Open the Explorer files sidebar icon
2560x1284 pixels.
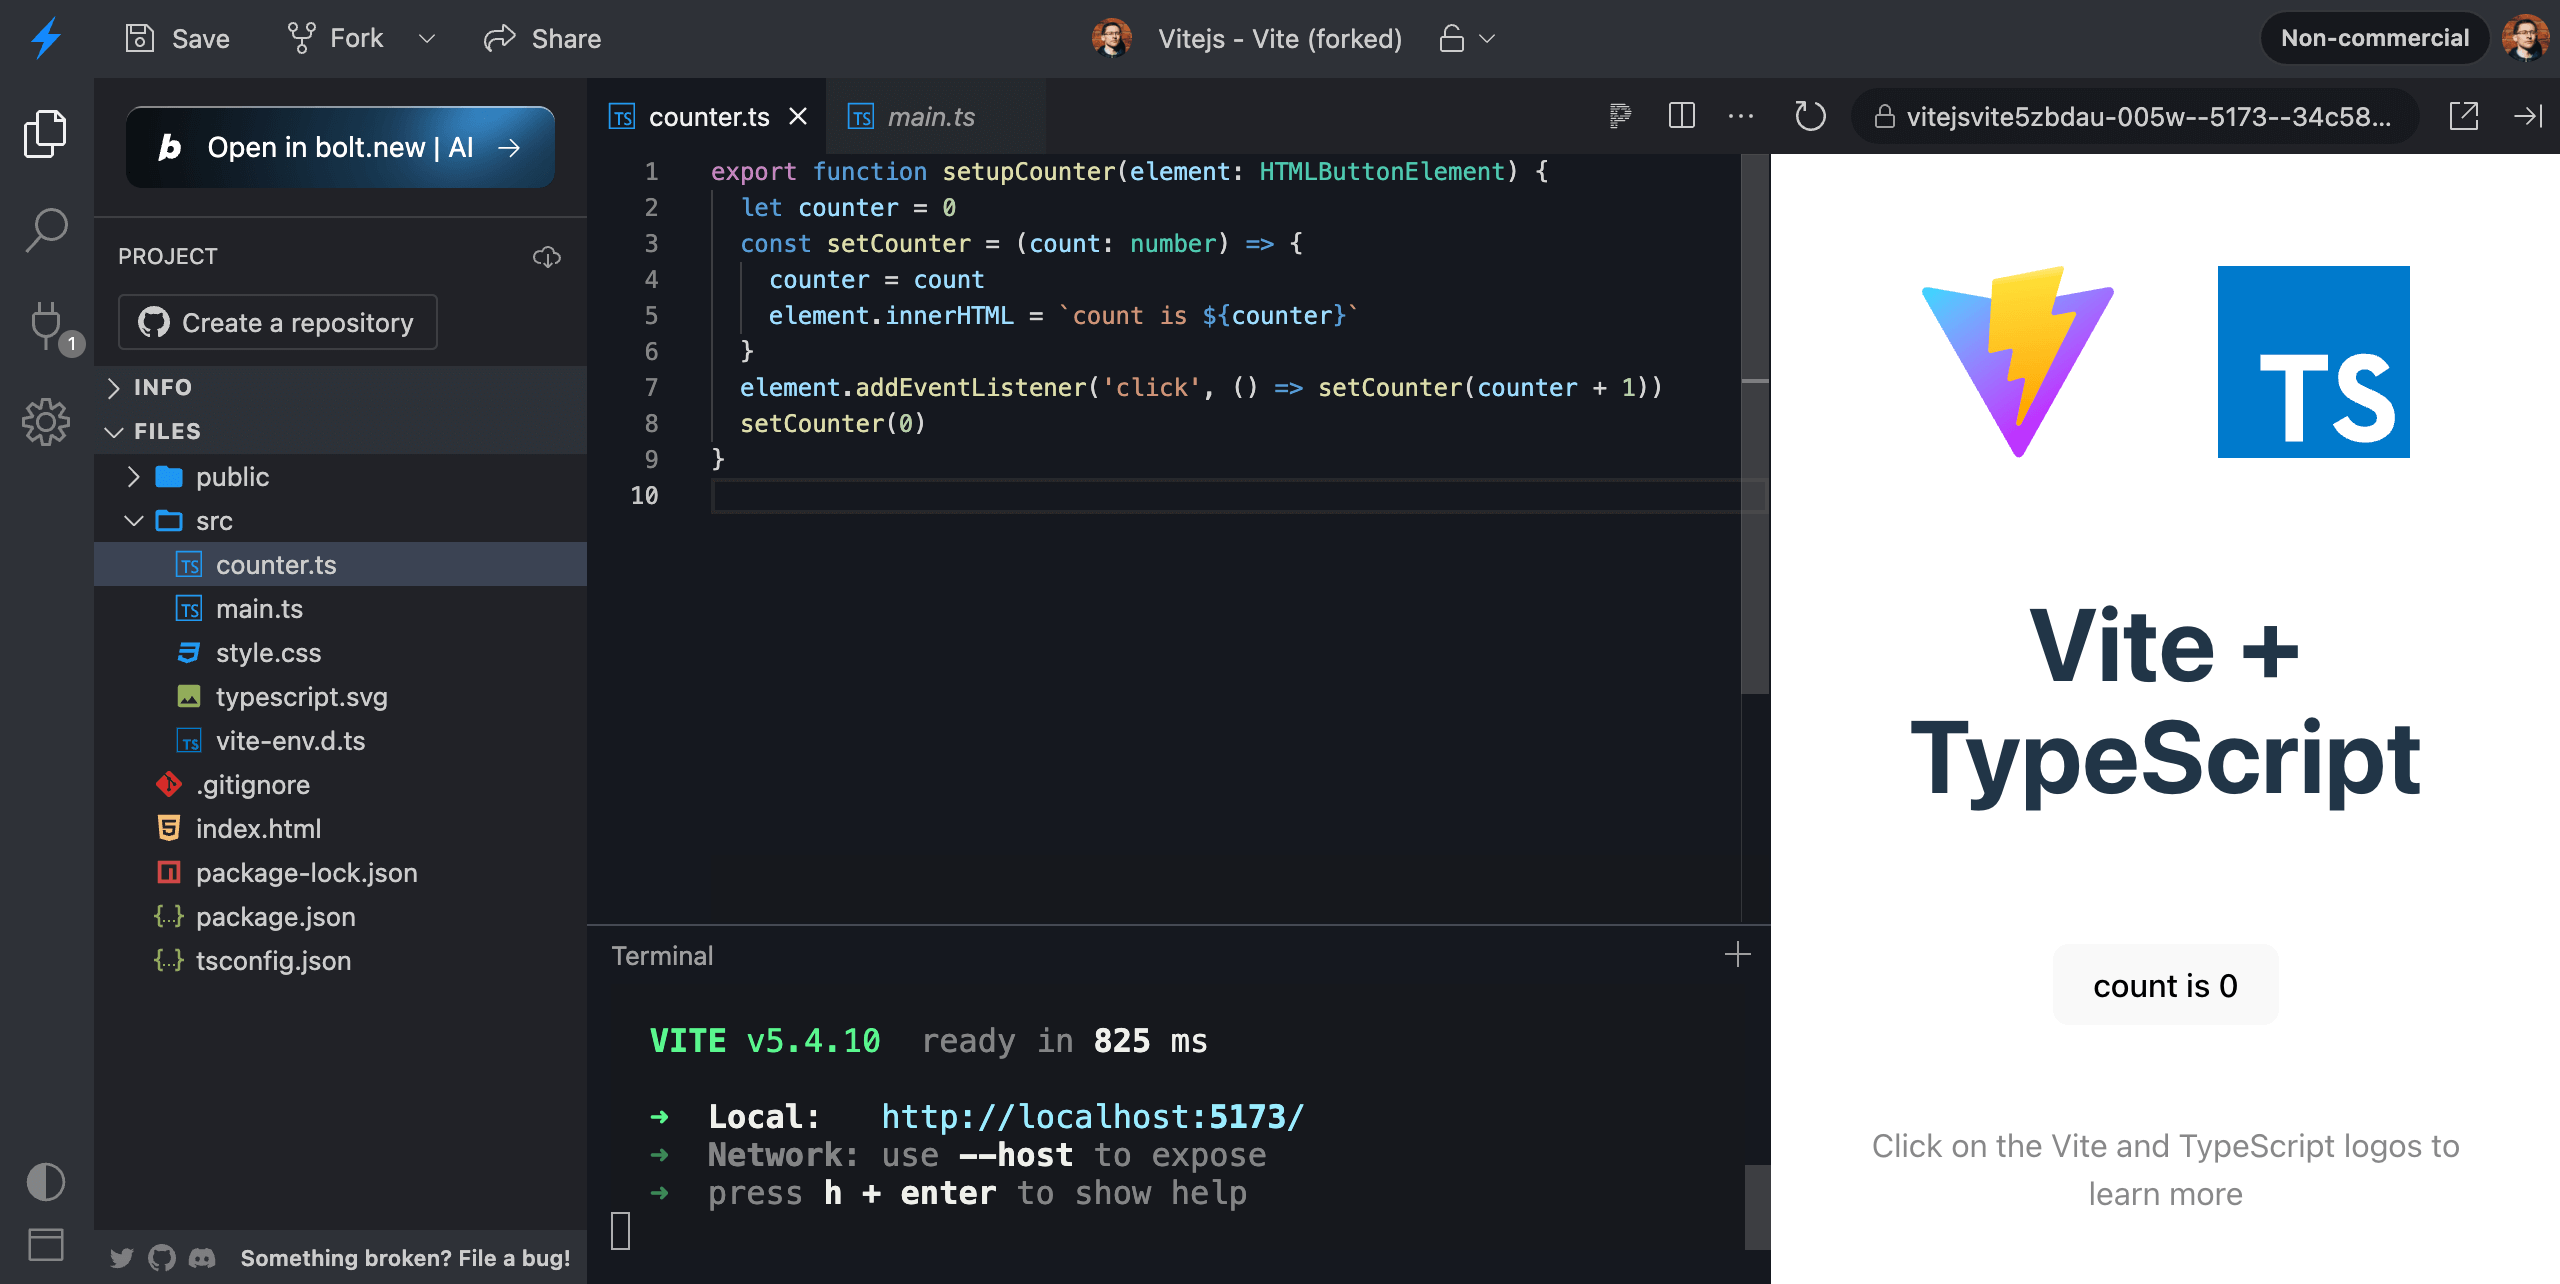[46, 133]
